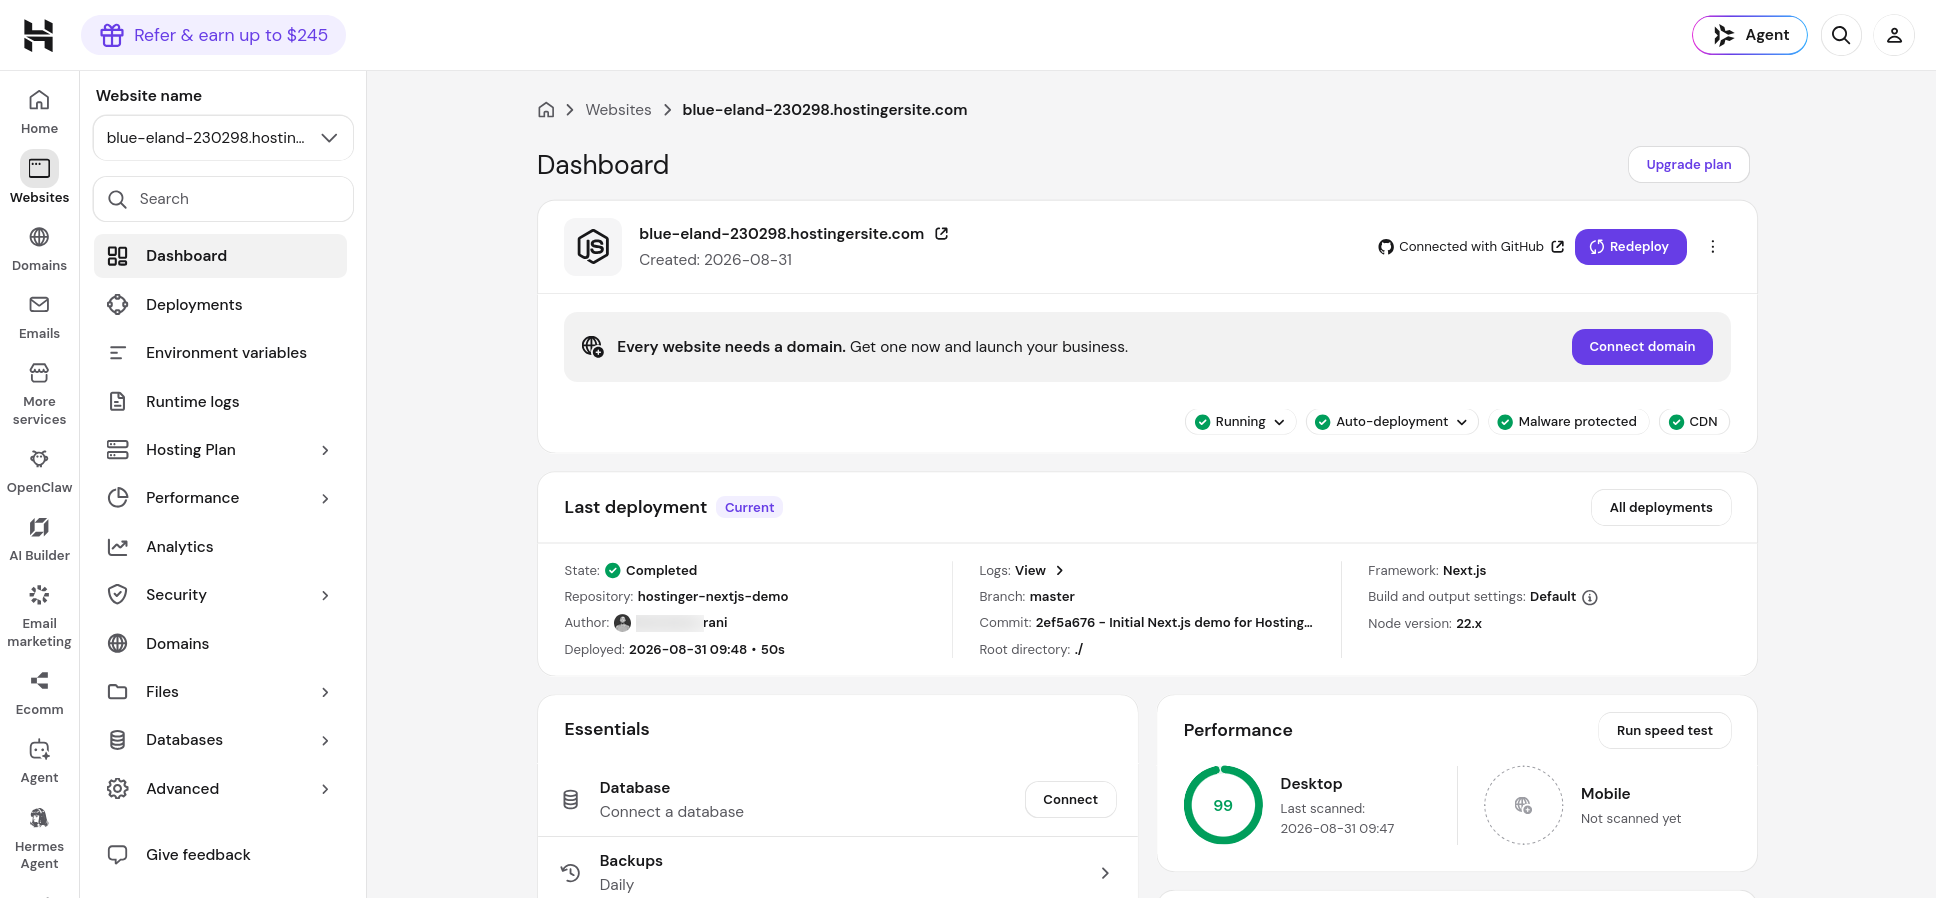Click the Connect domain button

[x=1642, y=347]
